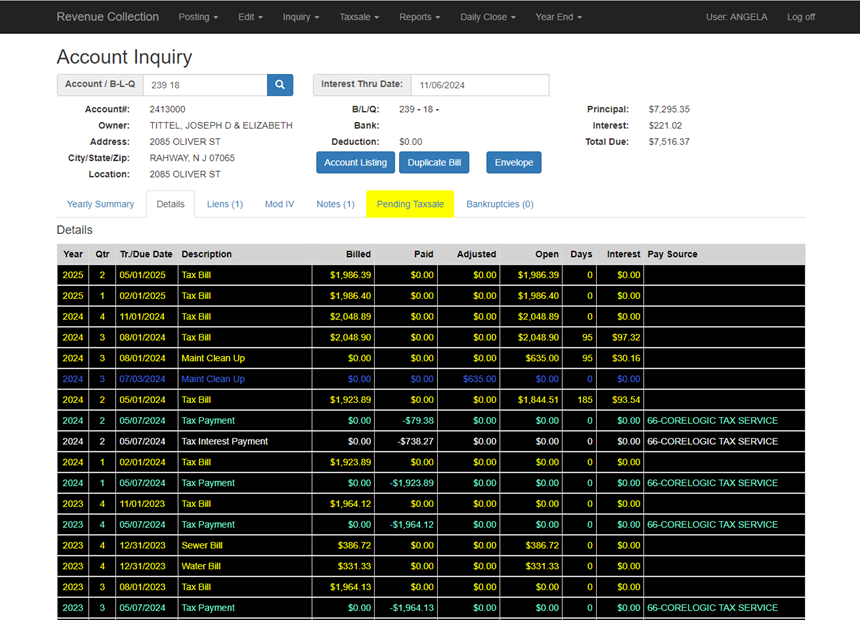Click the Interest Thru Date field

pos(480,85)
